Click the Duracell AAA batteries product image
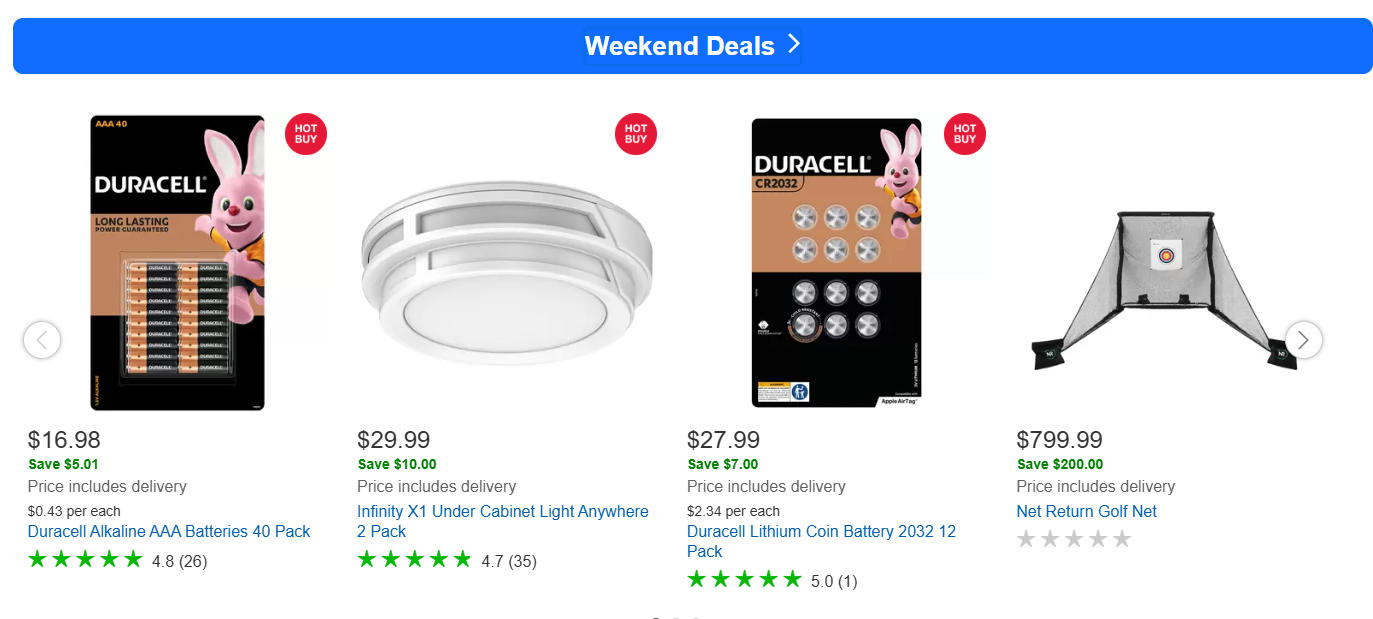The width and height of the screenshot is (1373, 619). pos(178,263)
